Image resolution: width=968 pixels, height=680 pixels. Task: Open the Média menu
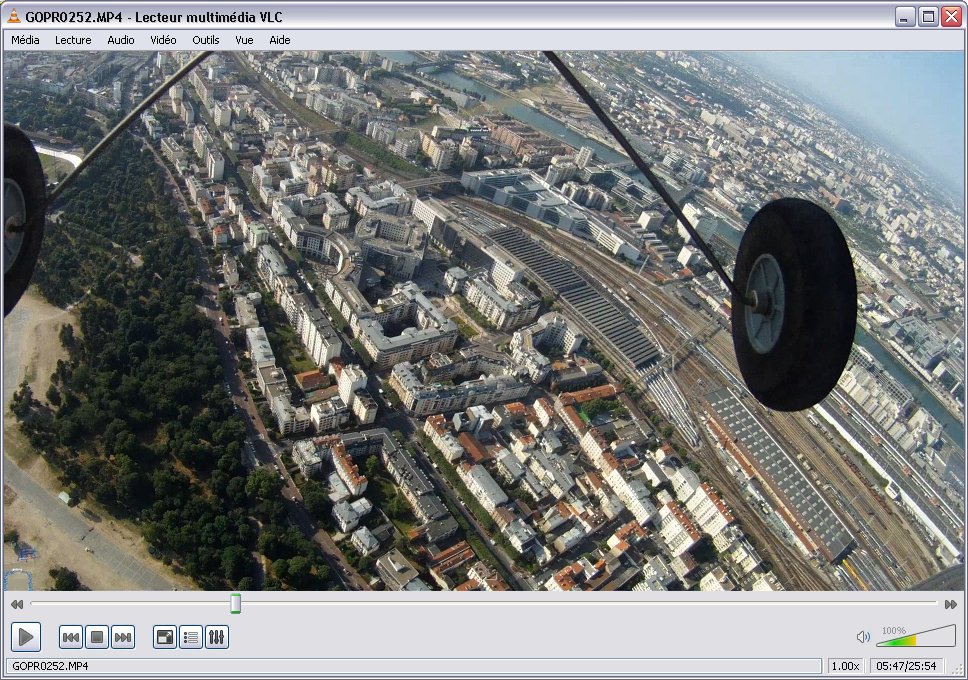pos(25,40)
